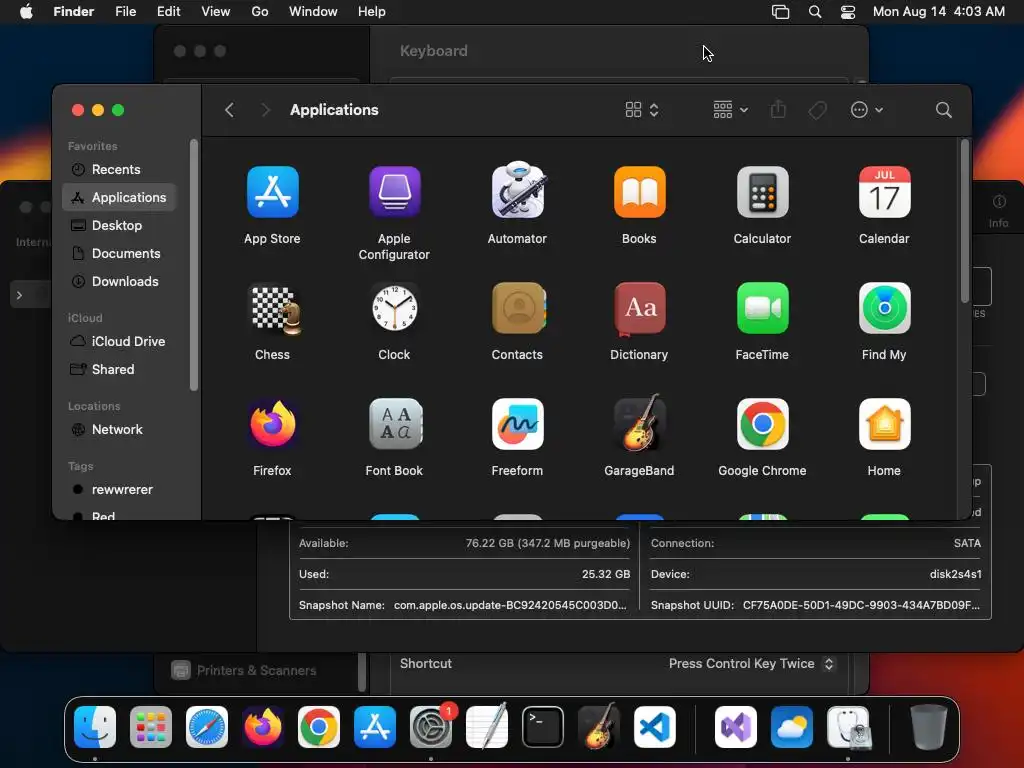The image size is (1024, 768).
Task: Select the Clock app icon
Action: tap(394, 308)
